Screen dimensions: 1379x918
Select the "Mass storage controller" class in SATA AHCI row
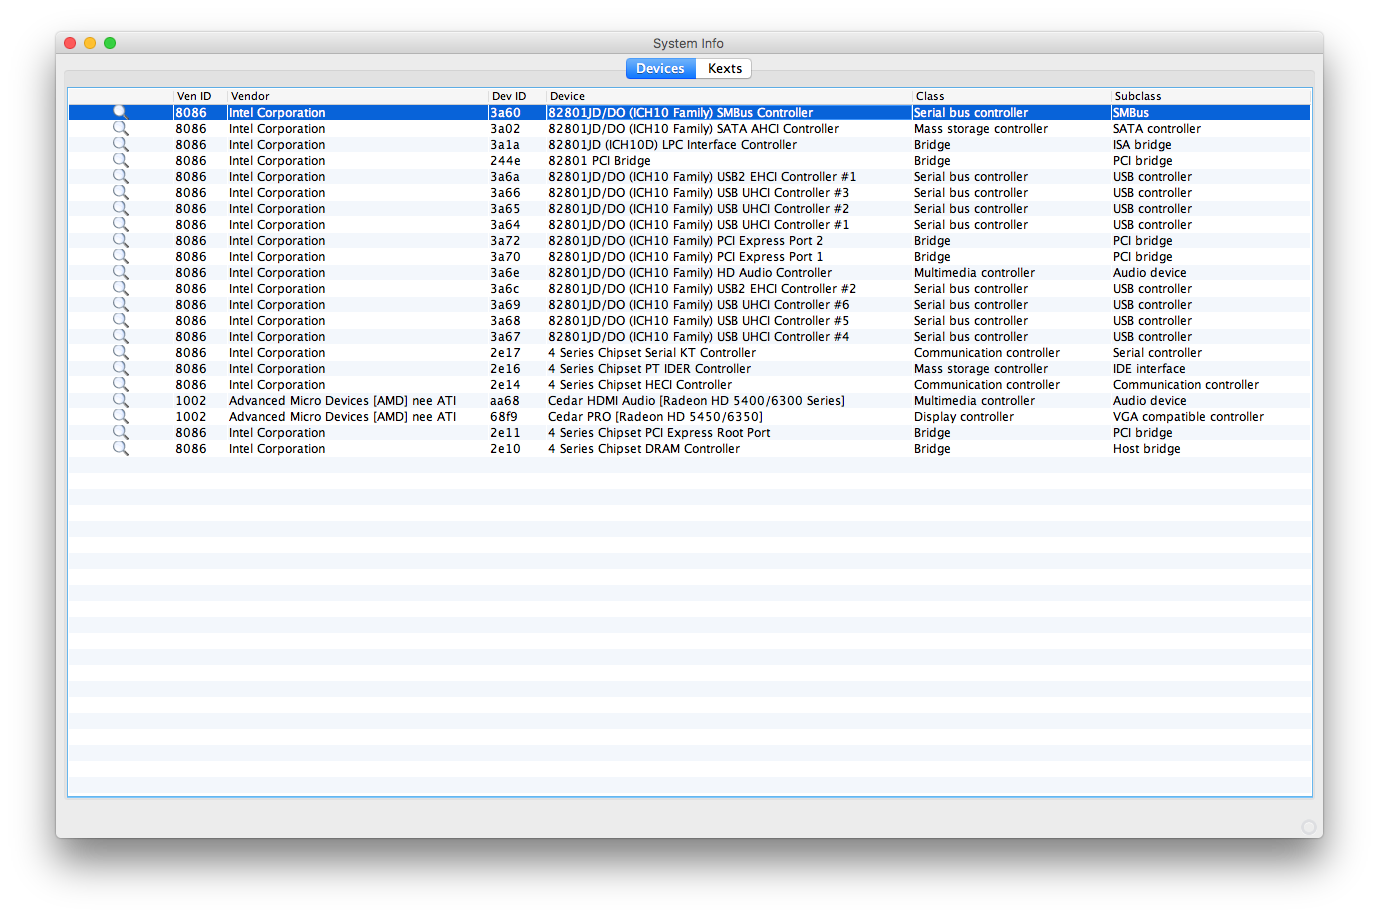click(x=981, y=129)
